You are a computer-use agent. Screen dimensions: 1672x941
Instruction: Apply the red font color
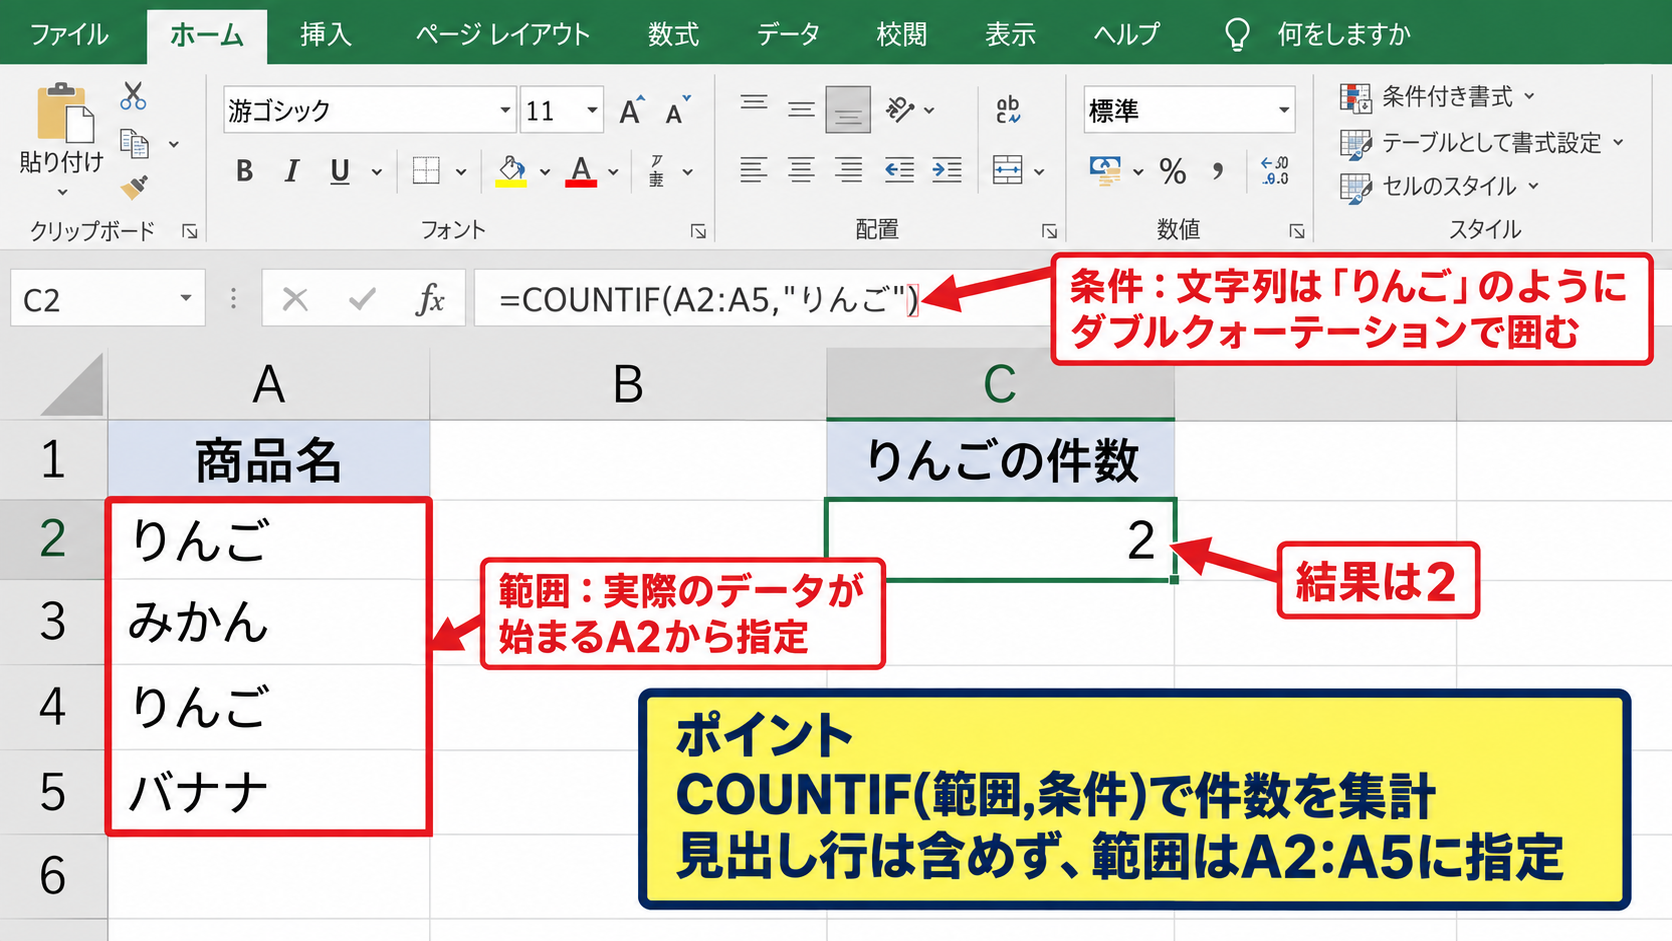(581, 171)
